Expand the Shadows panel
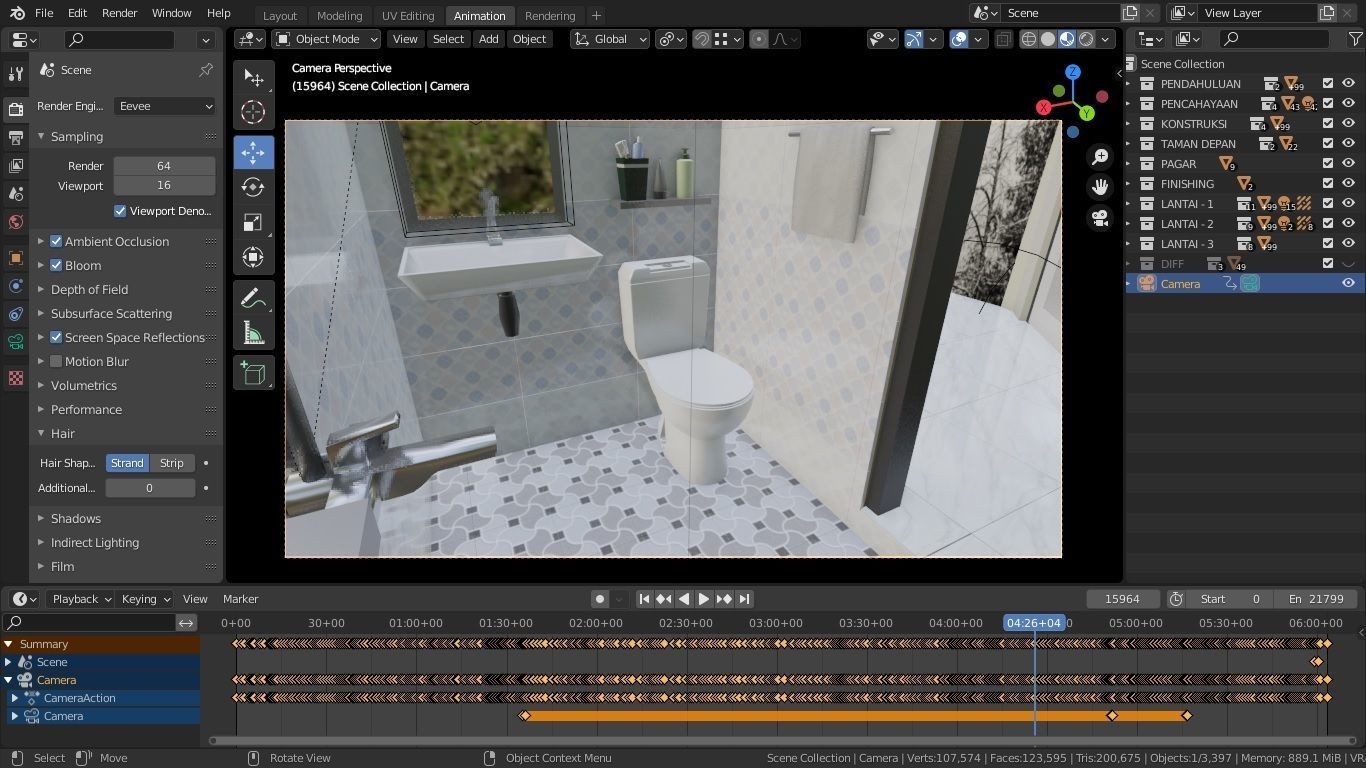Viewport: 1366px width, 768px height. click(76, 518)
